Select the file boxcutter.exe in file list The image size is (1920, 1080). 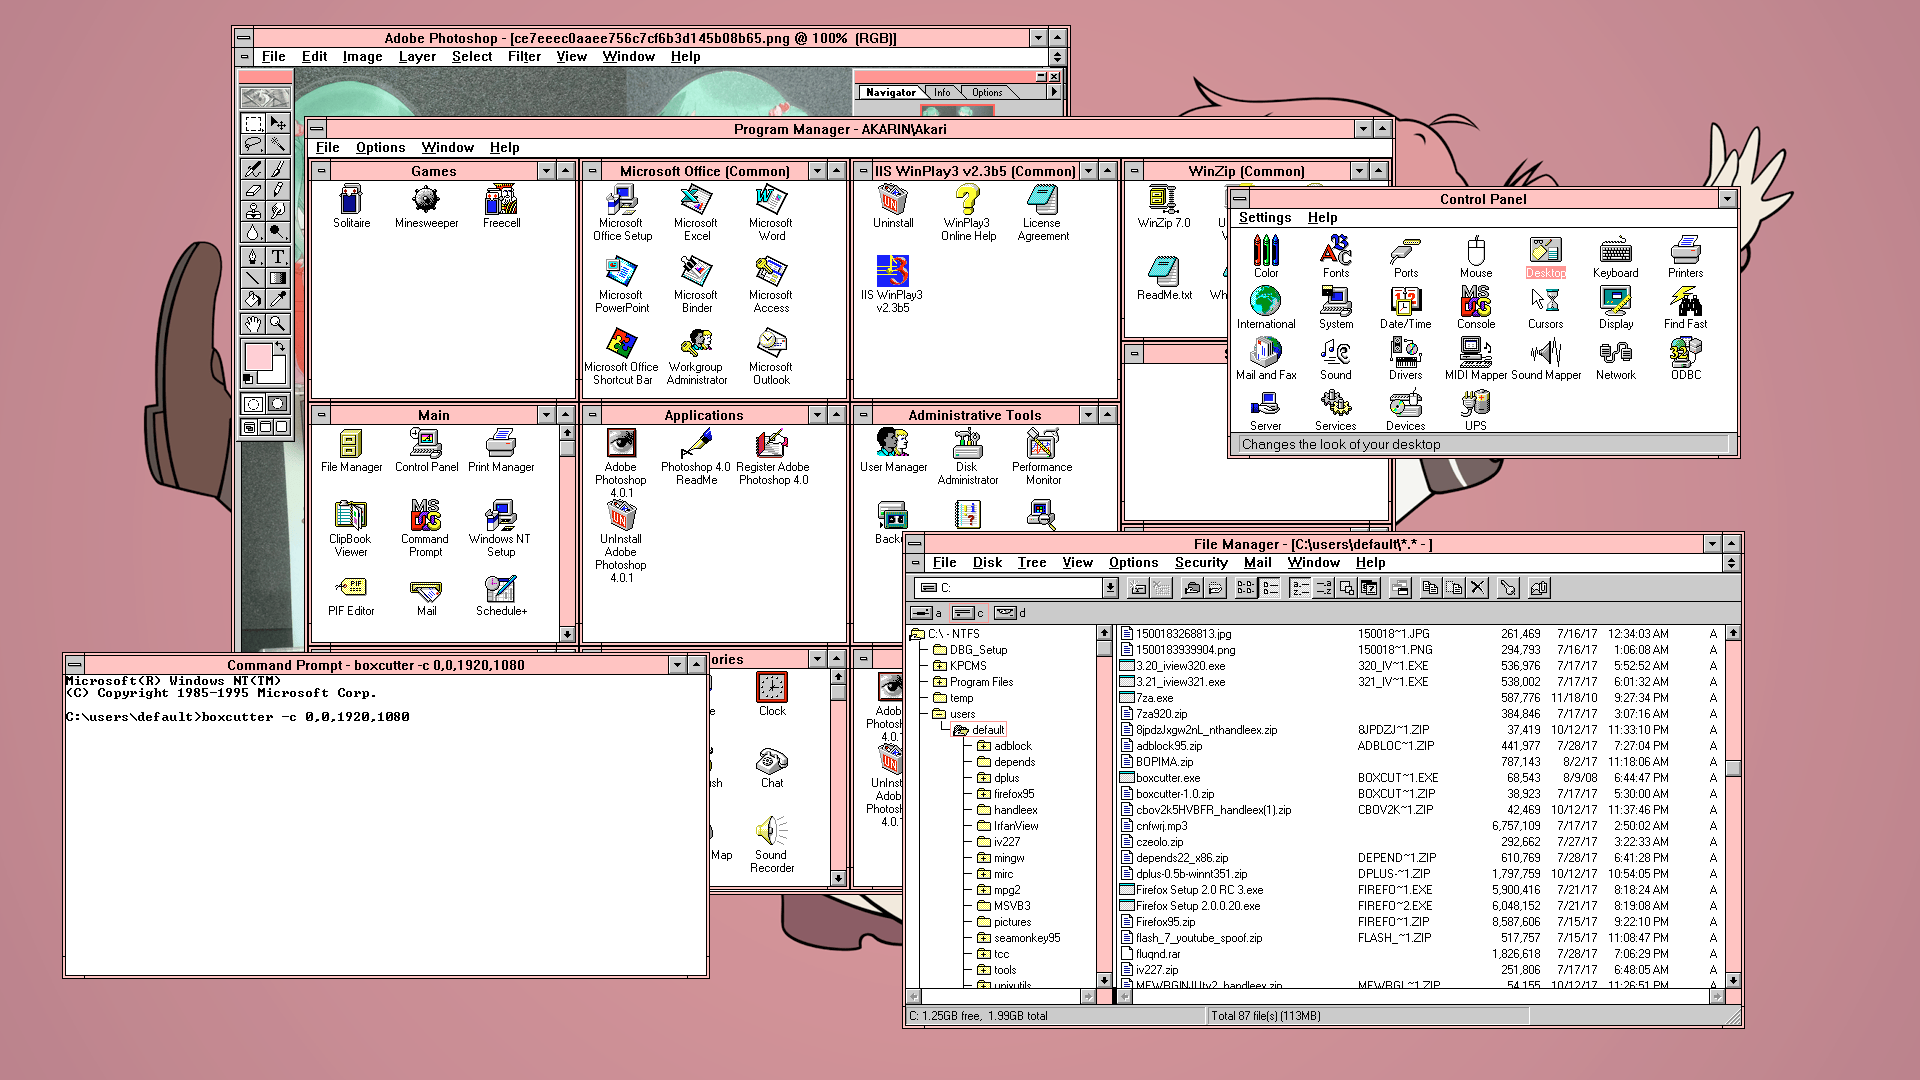[1167, 778]
